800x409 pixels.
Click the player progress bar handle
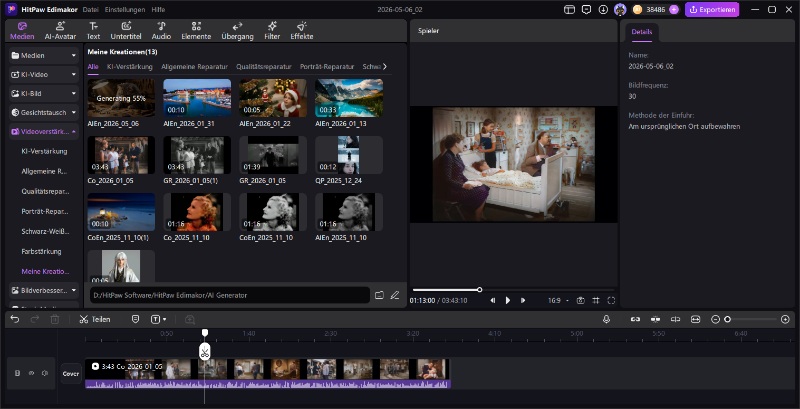pyautogui.click(x=480, y=290)
